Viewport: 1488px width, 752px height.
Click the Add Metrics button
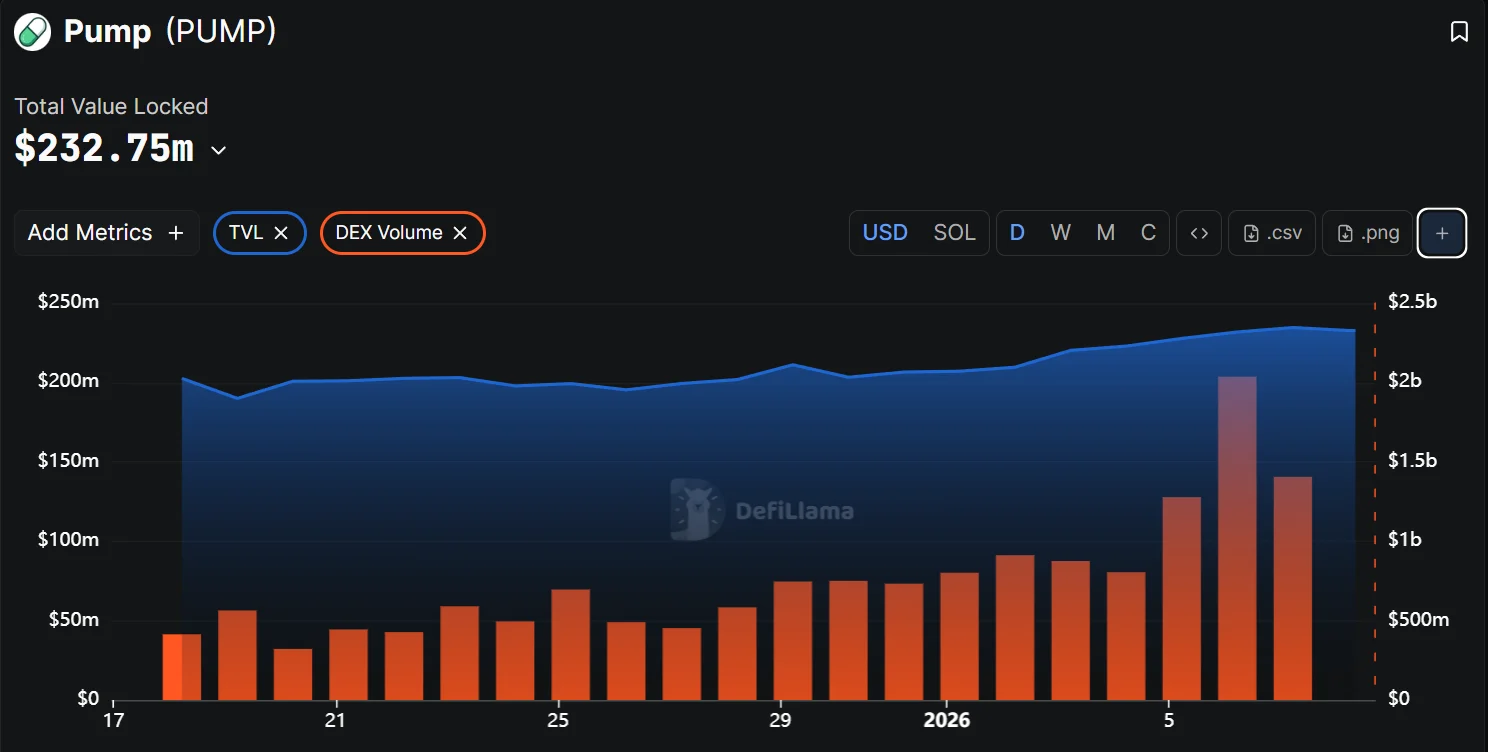(93, 232)
